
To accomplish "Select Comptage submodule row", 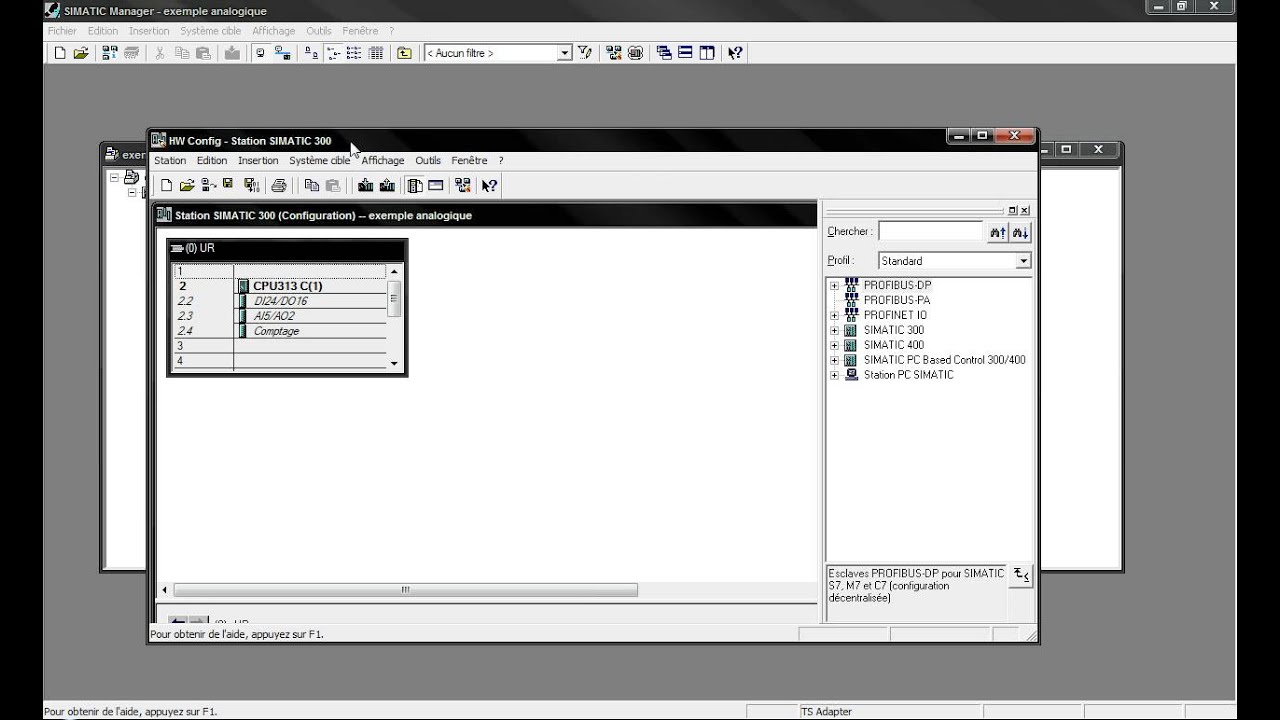I will coord(279,331).
